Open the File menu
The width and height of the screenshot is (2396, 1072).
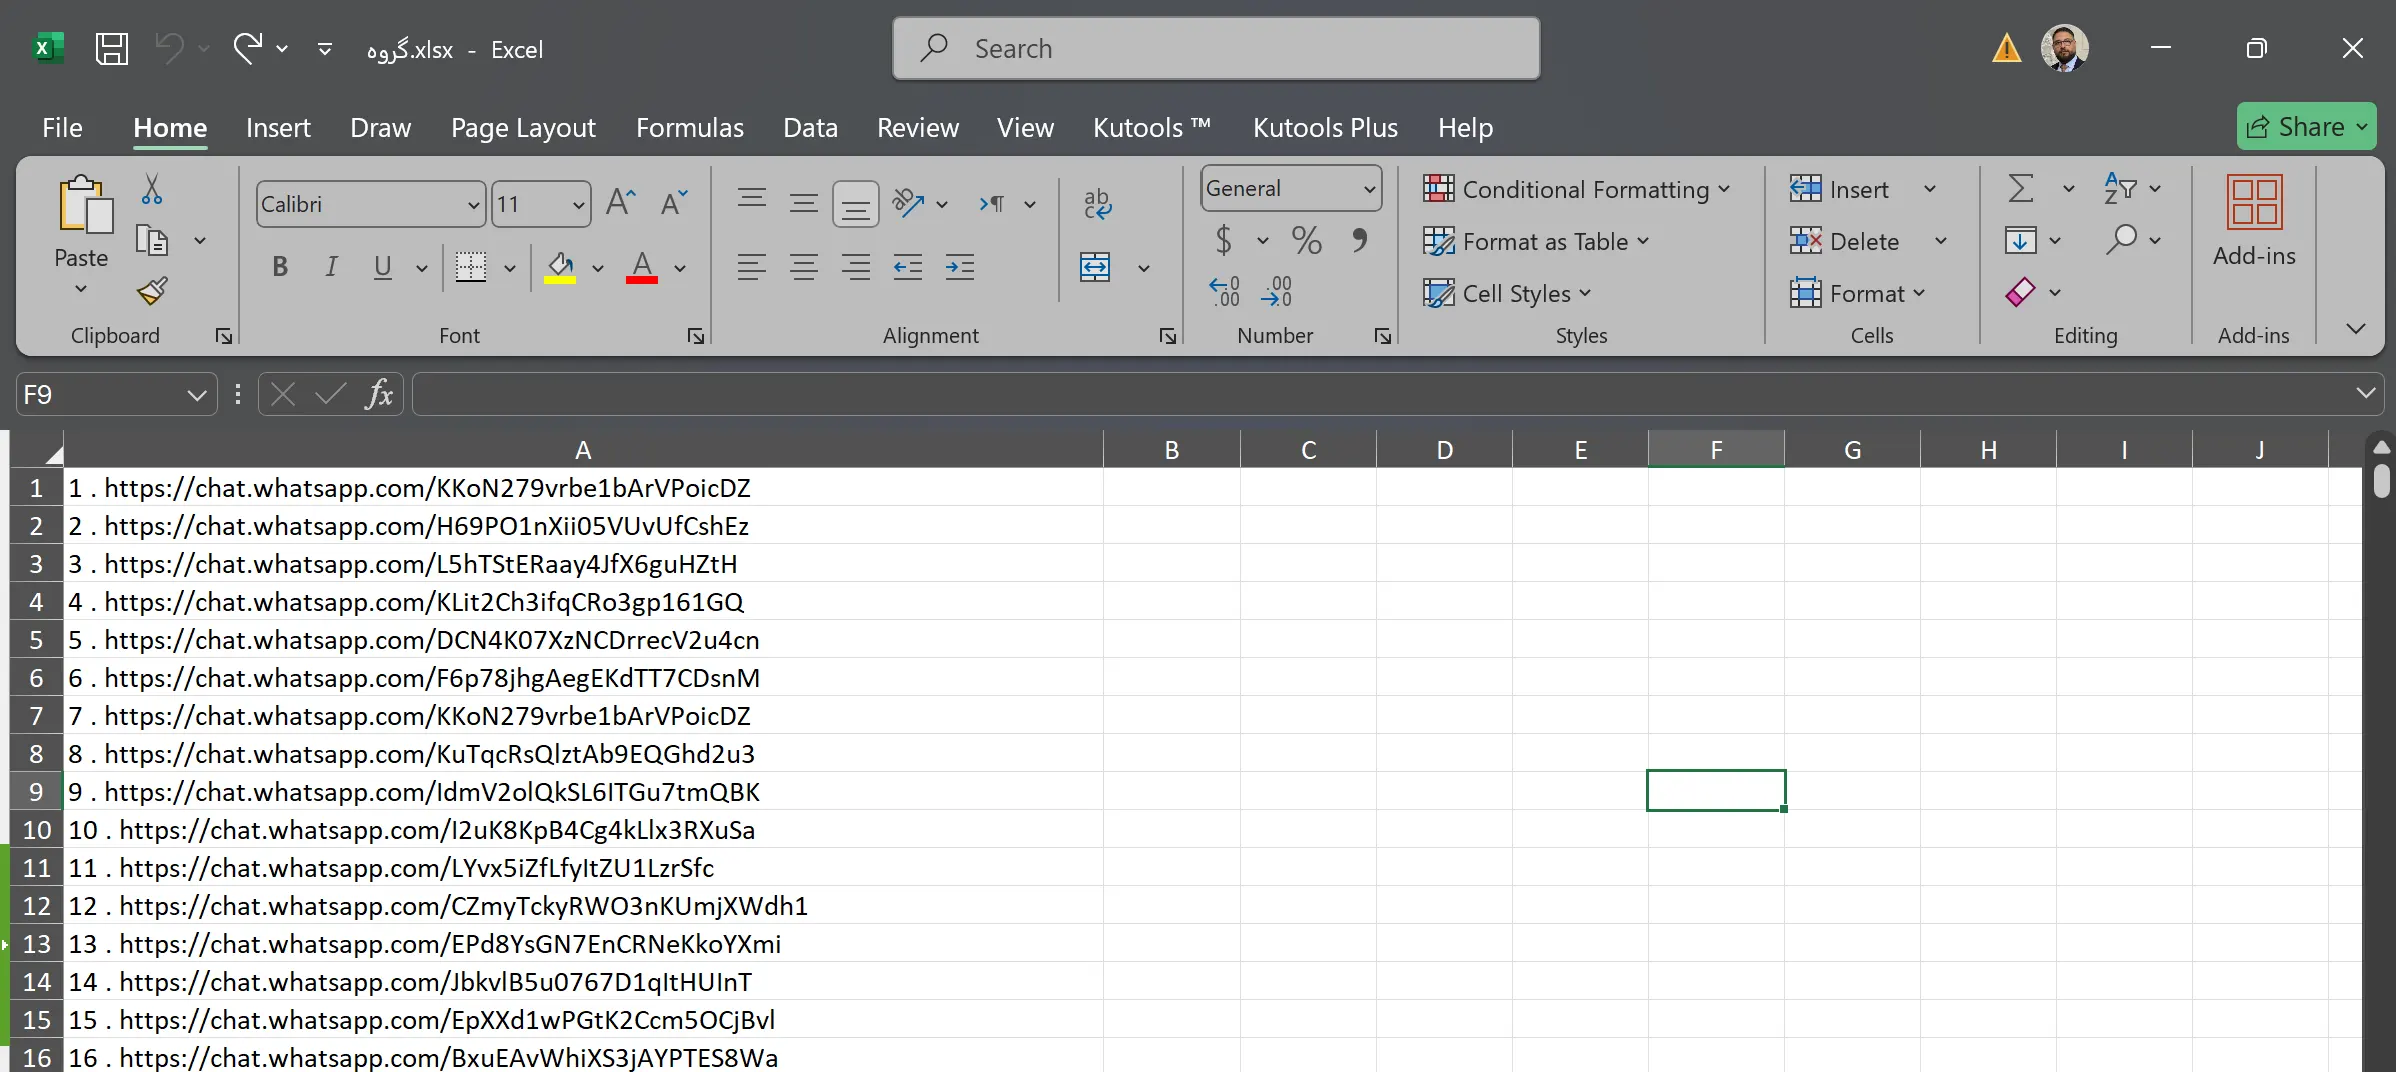[62, 127]
